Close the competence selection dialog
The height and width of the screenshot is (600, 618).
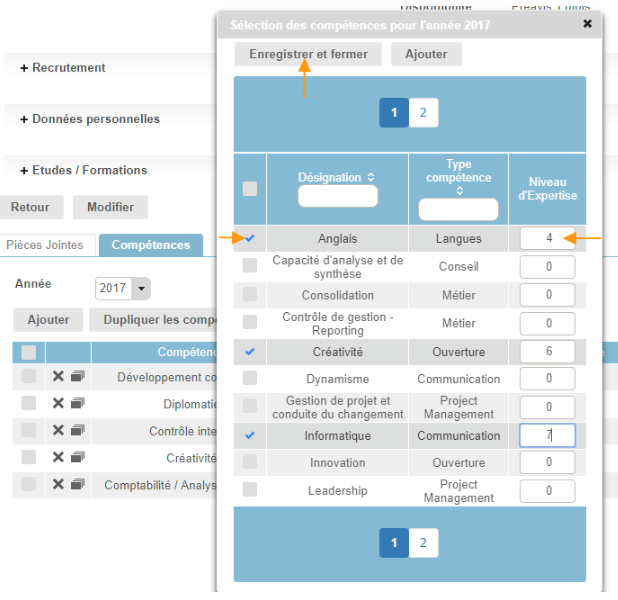[x=587, y=24]
